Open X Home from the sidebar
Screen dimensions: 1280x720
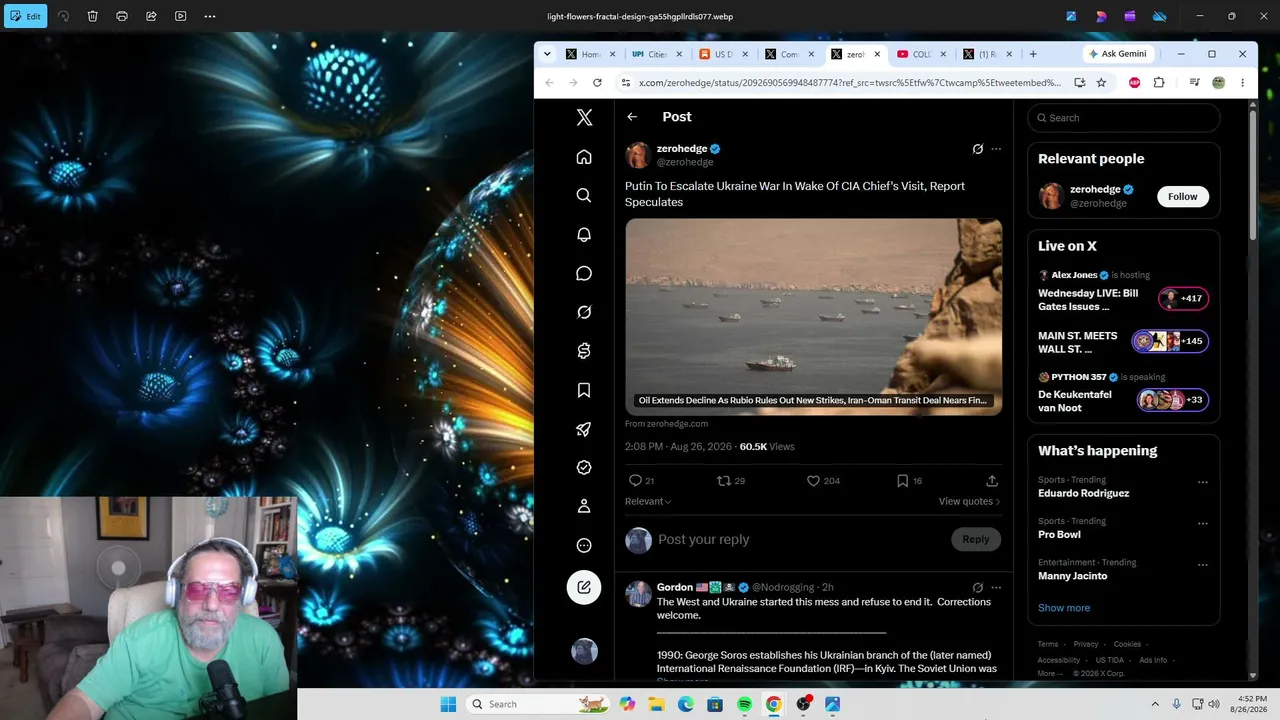[x=584, y=157]
